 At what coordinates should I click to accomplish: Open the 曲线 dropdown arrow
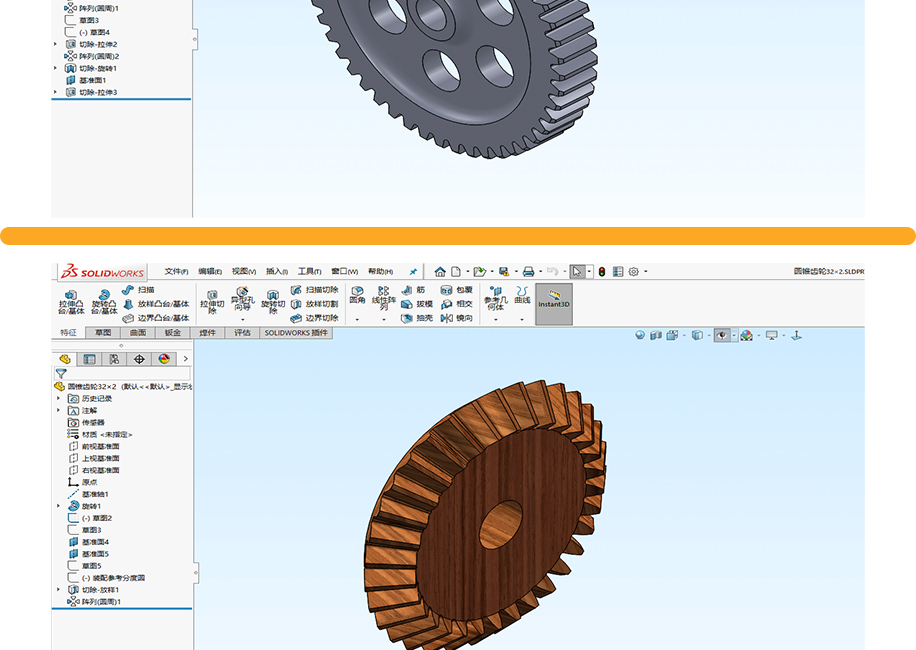522,319
